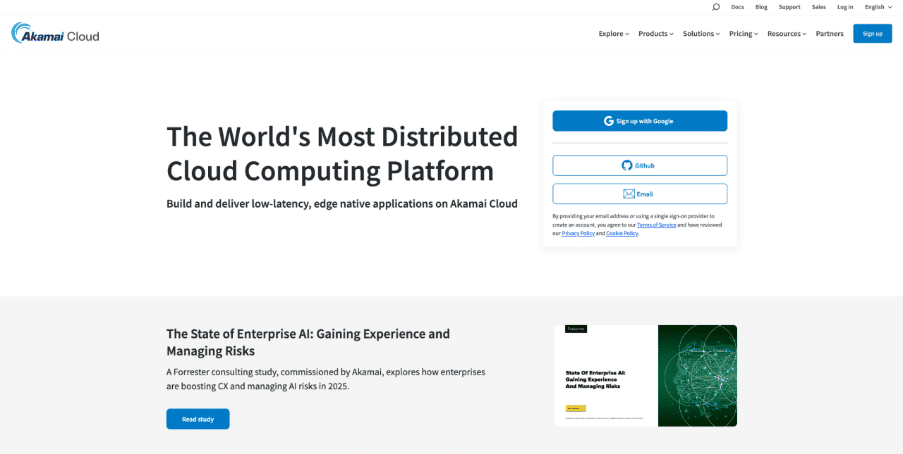Go to the Blog link

click(x=761, y=7)
